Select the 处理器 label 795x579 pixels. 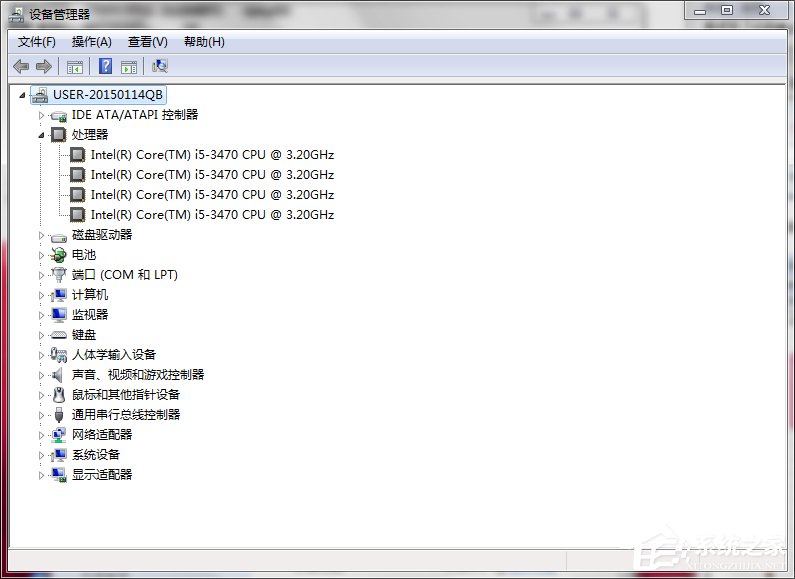[x=90, y=134]
